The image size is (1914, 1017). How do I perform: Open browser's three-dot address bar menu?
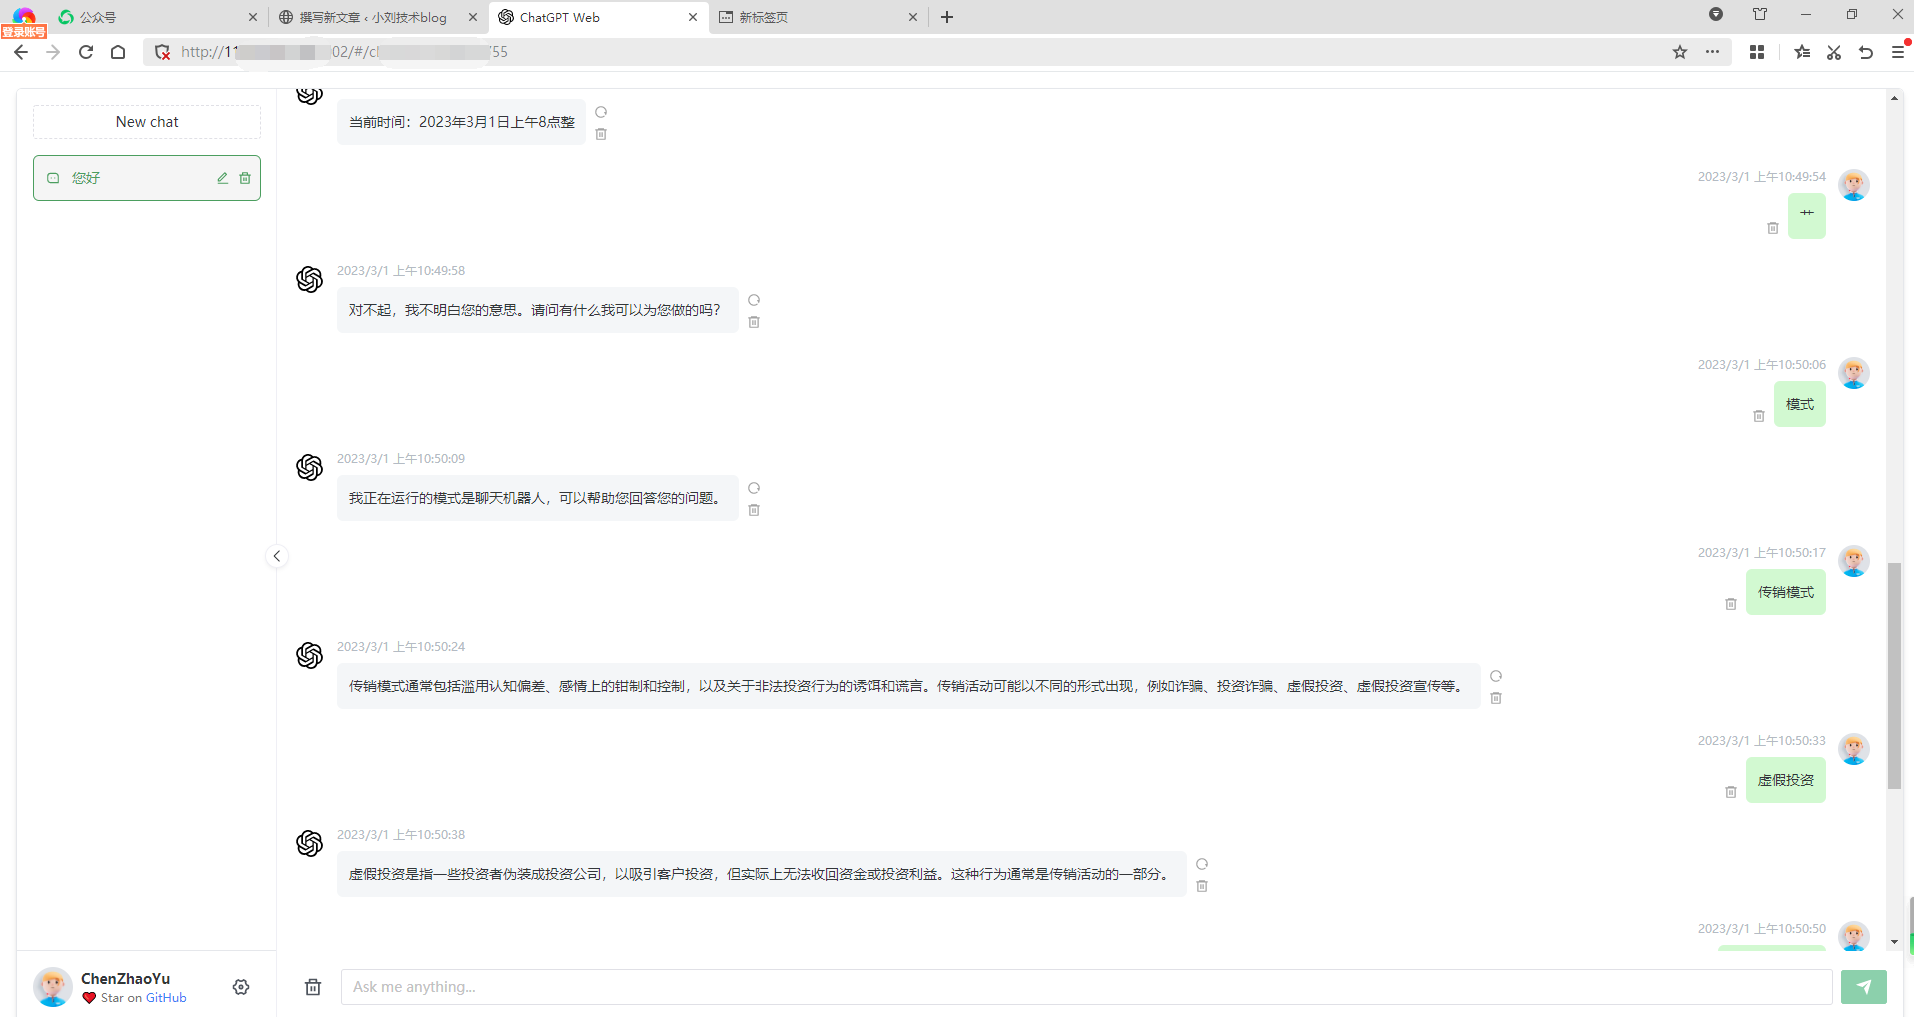(1712, 52)
